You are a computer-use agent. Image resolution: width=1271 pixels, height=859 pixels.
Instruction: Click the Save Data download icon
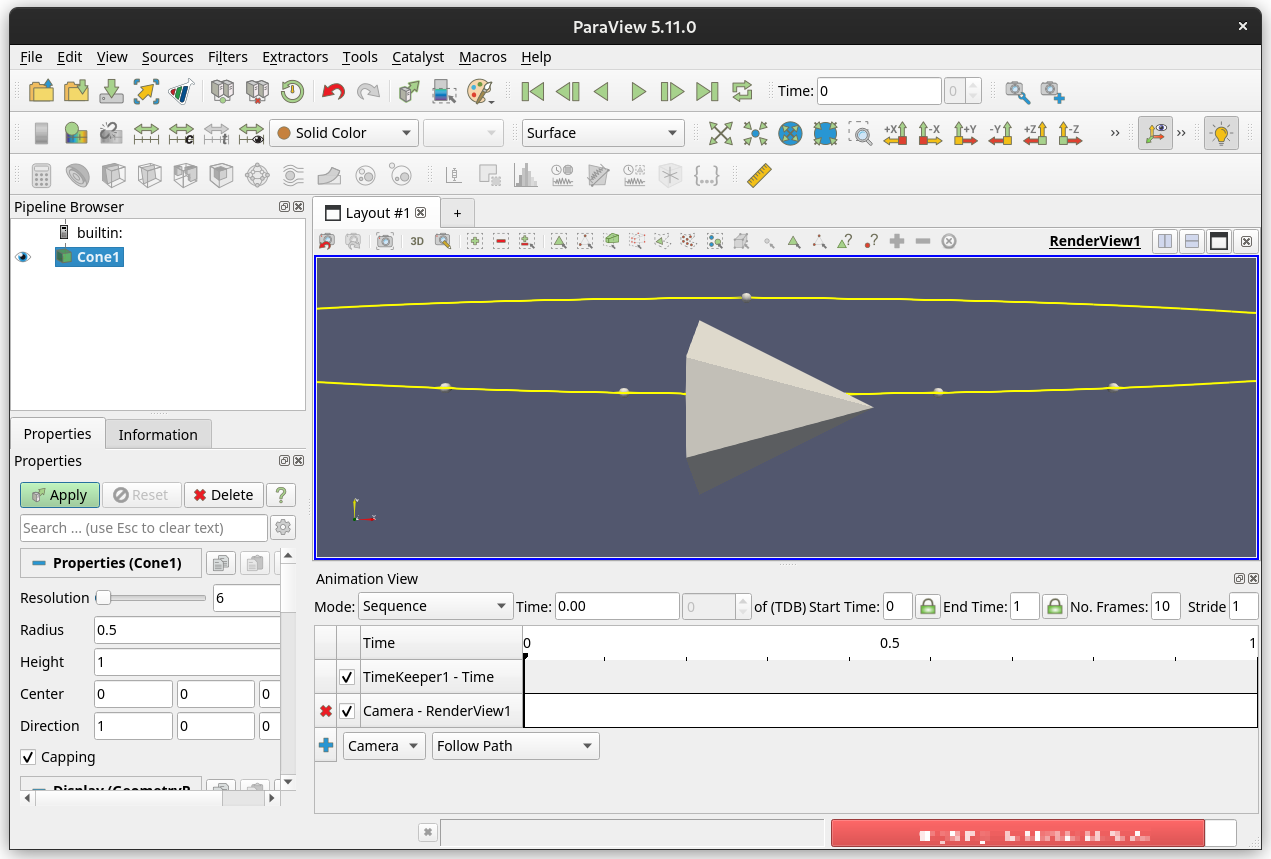pyautogui.click(x=112, y=92)
